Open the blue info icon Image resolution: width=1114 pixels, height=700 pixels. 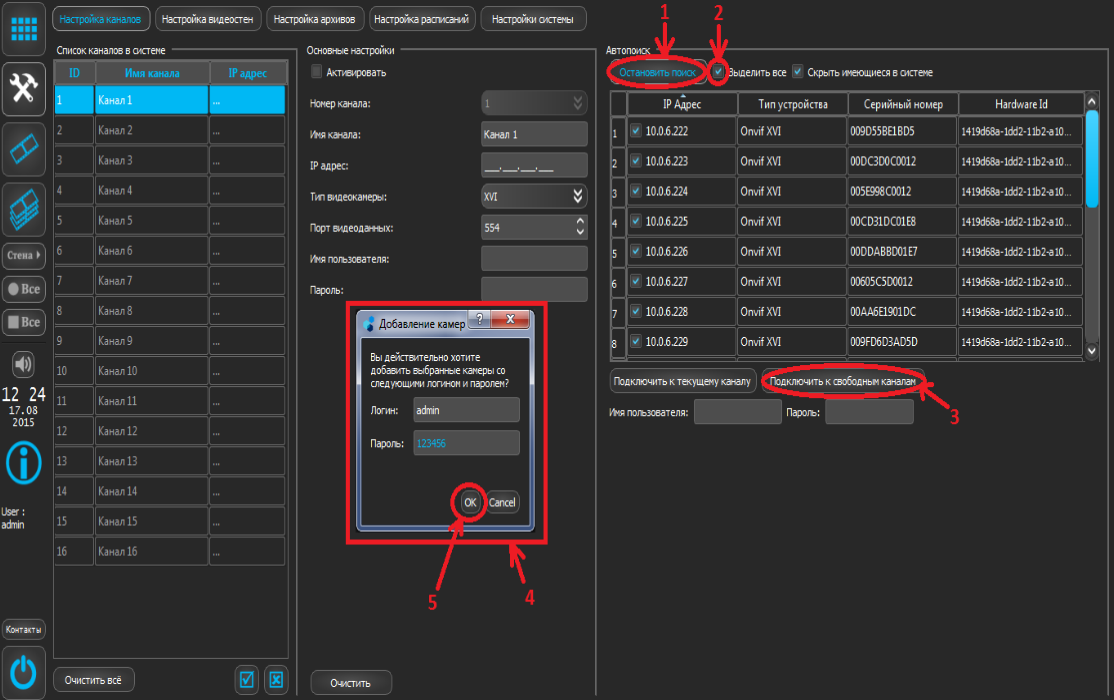[x=23, y=462]
